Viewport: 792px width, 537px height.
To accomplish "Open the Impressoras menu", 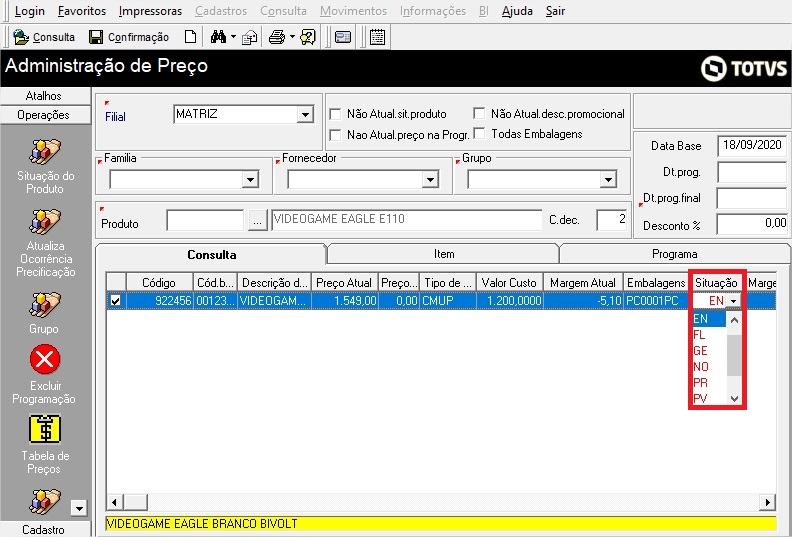I will [x=151, y=11].
